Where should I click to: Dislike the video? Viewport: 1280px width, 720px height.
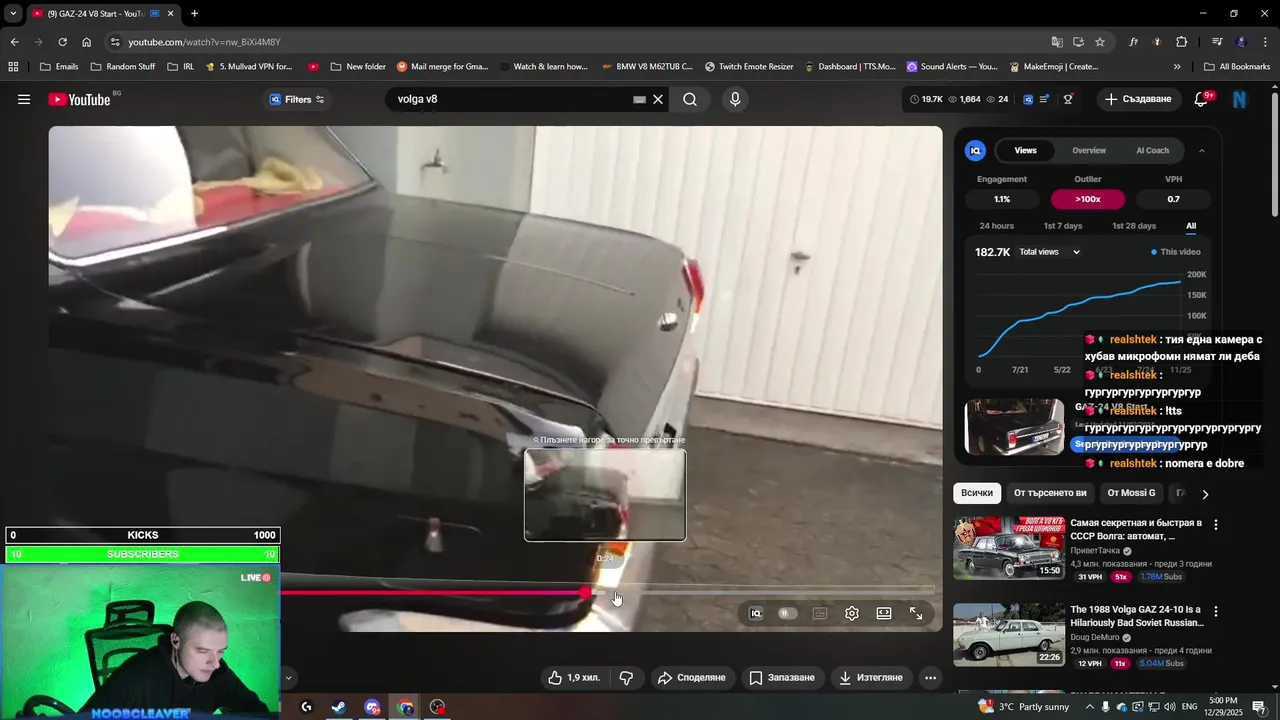tap(627, 678)
